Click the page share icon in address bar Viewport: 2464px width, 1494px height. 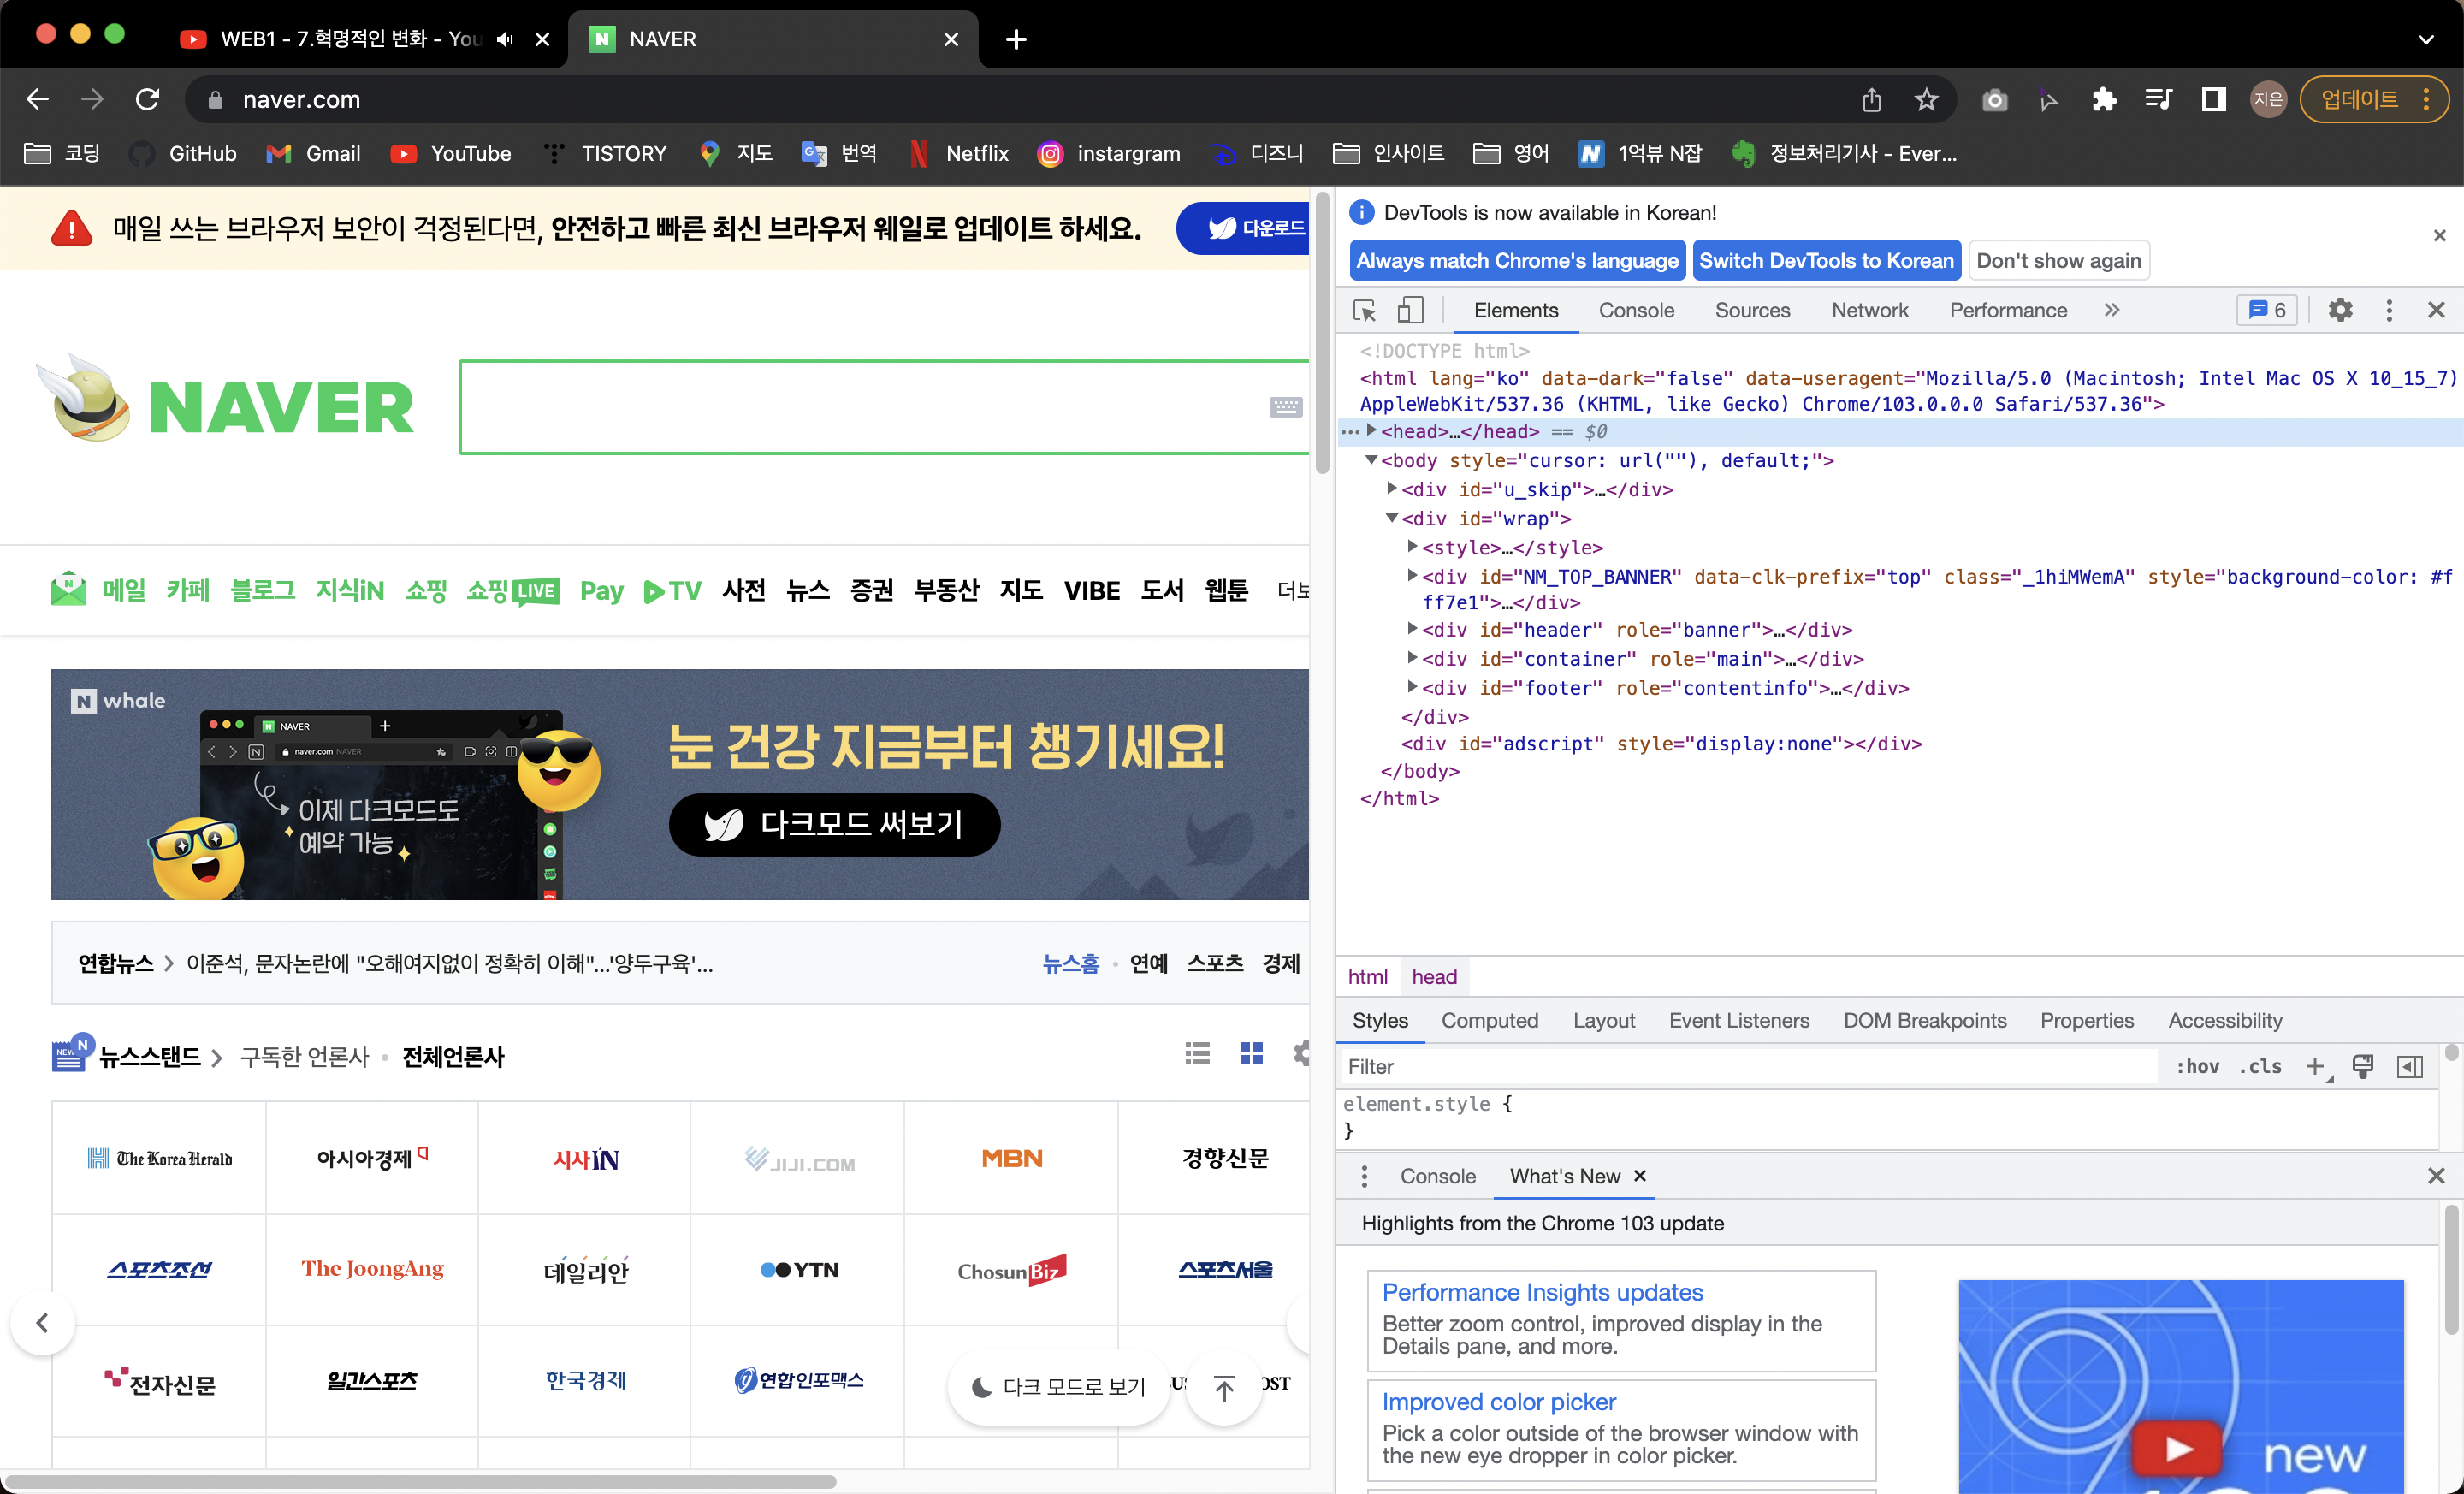(x=1872, y=99)
